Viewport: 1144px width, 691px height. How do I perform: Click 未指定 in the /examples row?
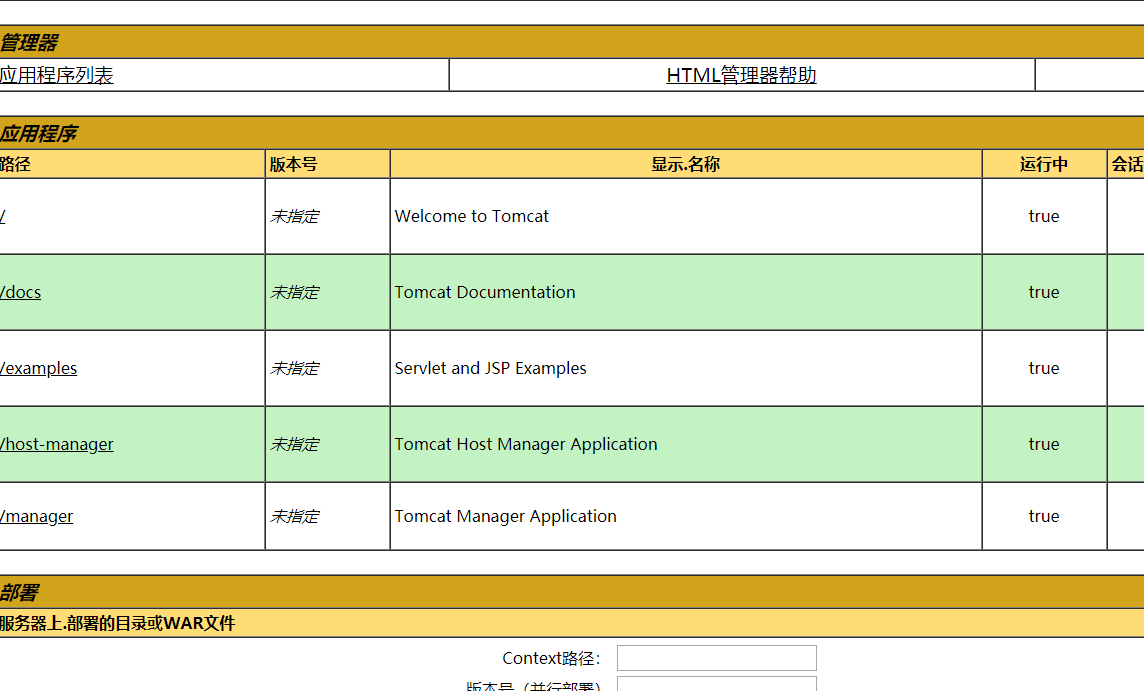click(295, 368)
